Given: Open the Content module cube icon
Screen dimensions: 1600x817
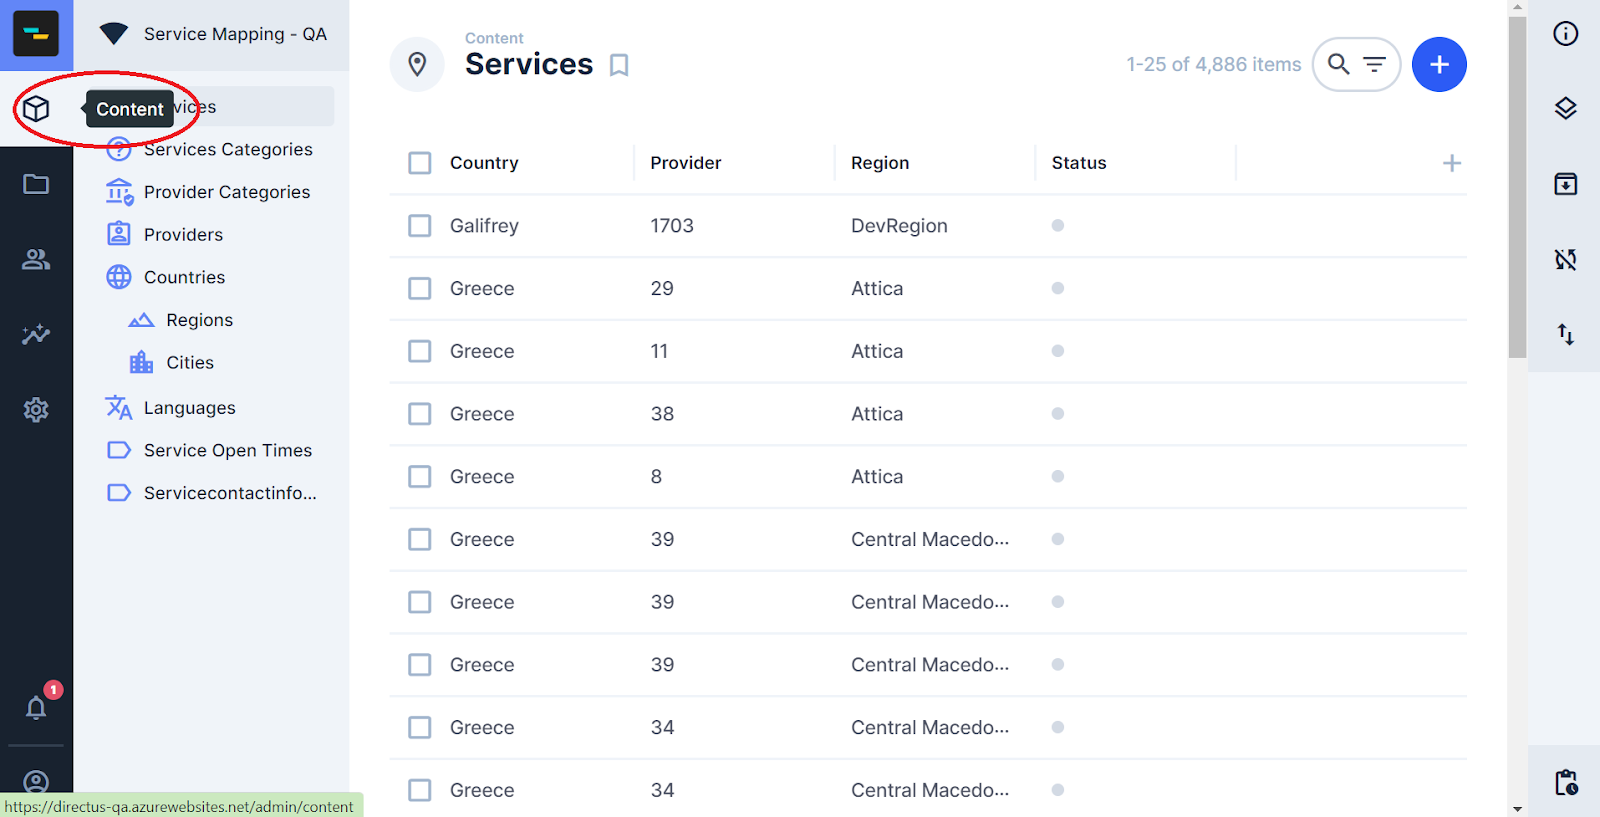Looking at the screenshot, I should (x=36, y=109).
